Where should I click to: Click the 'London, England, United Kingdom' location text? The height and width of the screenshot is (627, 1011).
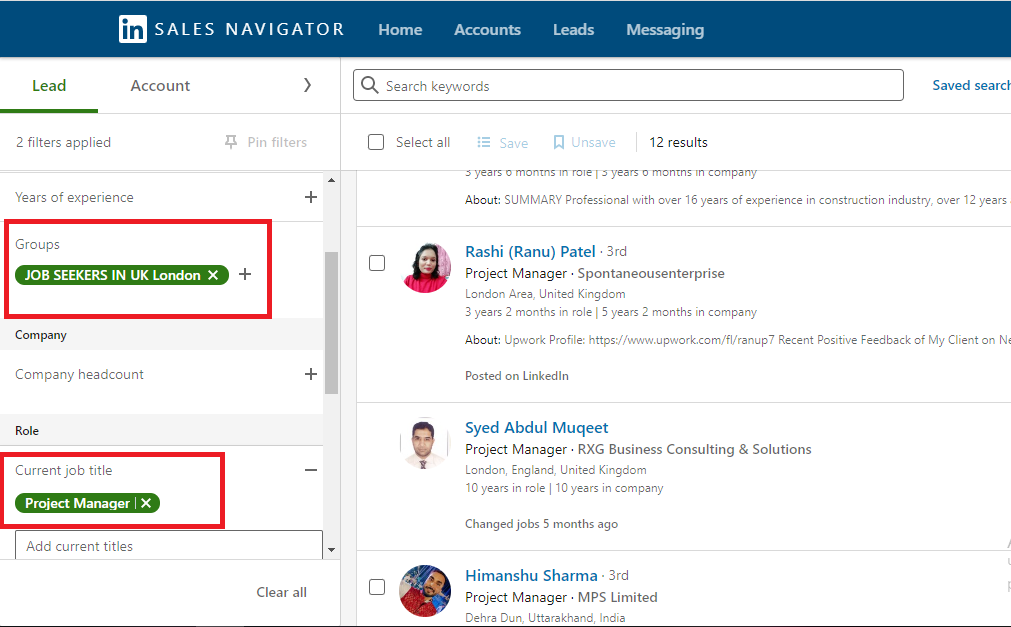(x=556, y=470)
